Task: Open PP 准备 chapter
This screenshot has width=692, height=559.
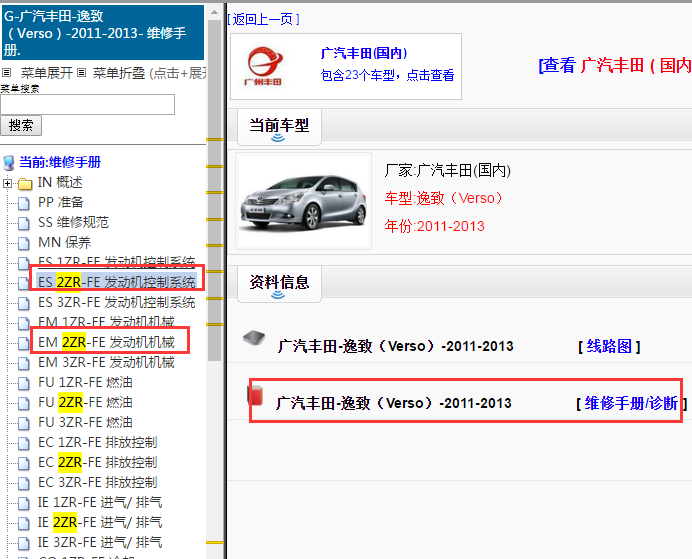Action: coord(61,203)
